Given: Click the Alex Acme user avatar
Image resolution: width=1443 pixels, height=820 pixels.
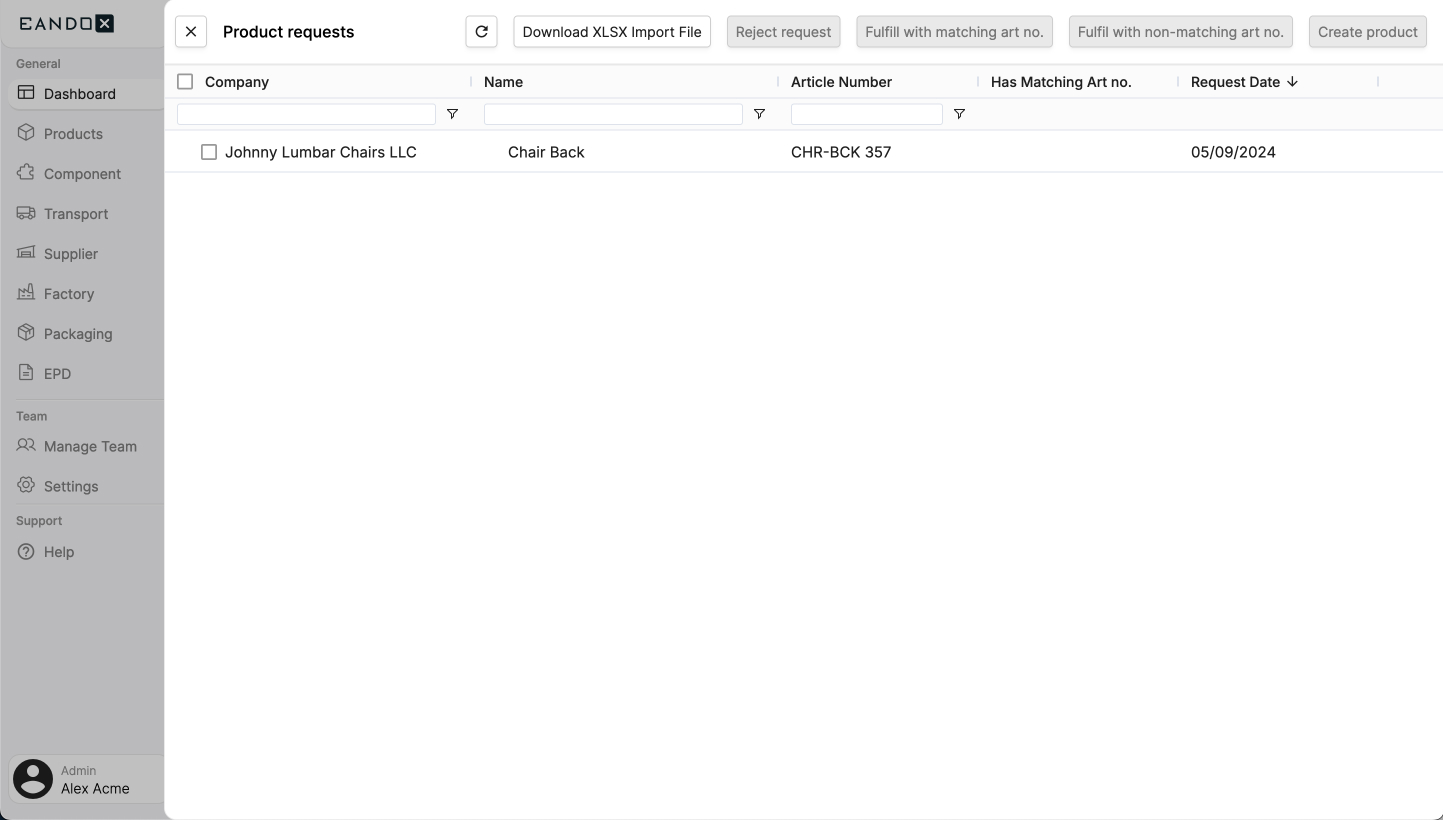Looking at the screenshot, I should pos(33,779).
